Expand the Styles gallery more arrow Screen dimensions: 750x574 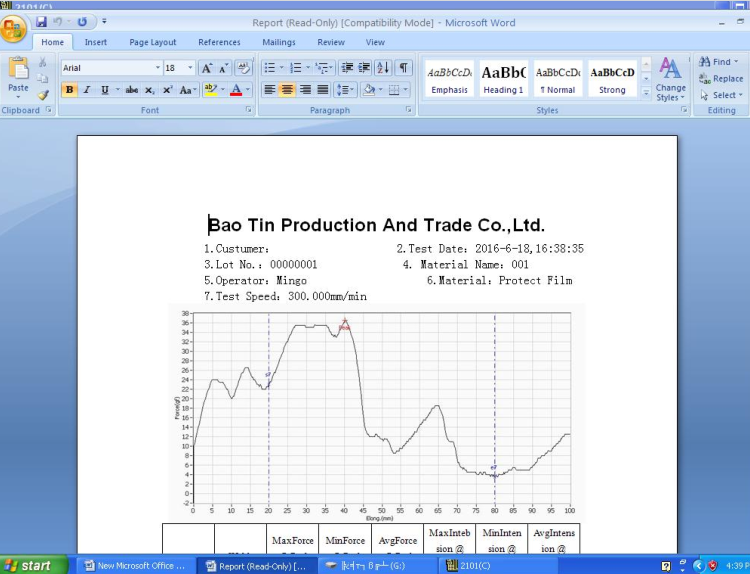pyautogui.click(x=646, y=93)
